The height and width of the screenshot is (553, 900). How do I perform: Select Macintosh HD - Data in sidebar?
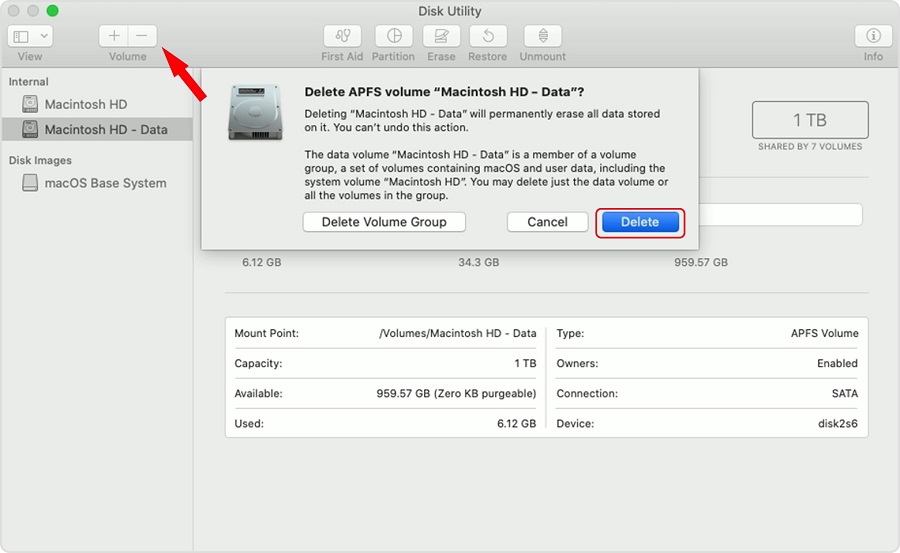pos(96,129)
